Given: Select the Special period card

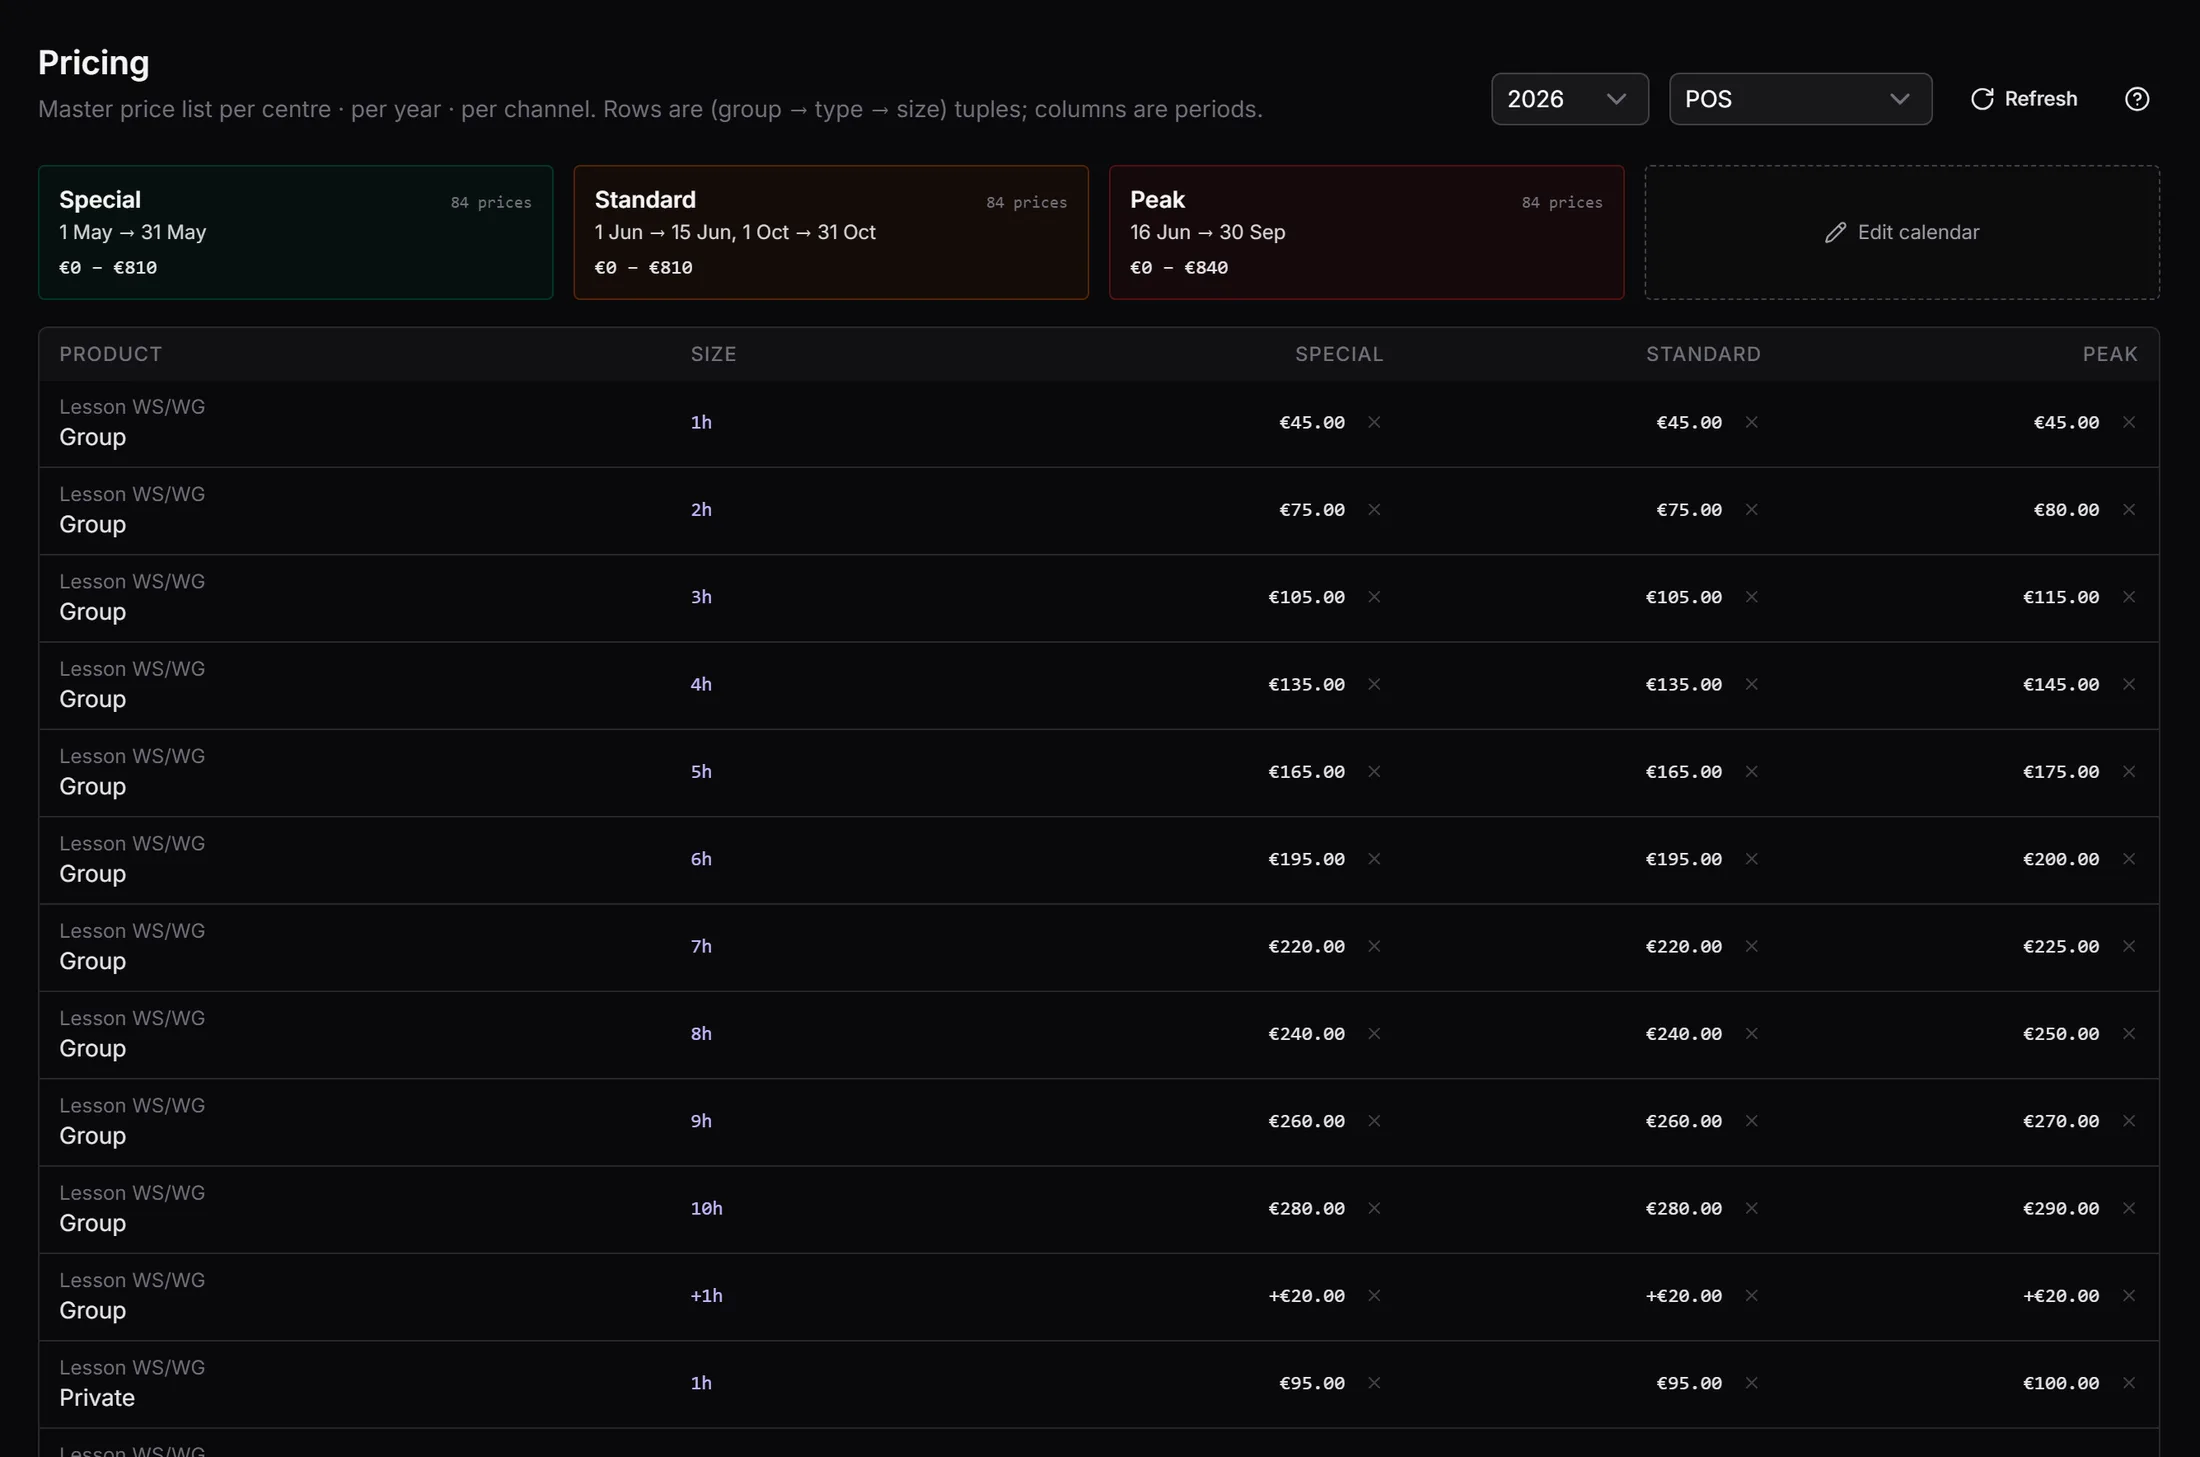Looking at the screenshot, I should 295,232.
